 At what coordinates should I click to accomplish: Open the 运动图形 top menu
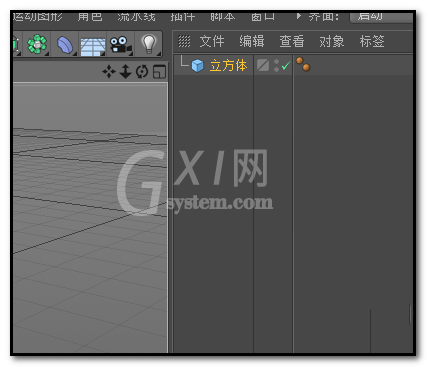click(38, 16)
